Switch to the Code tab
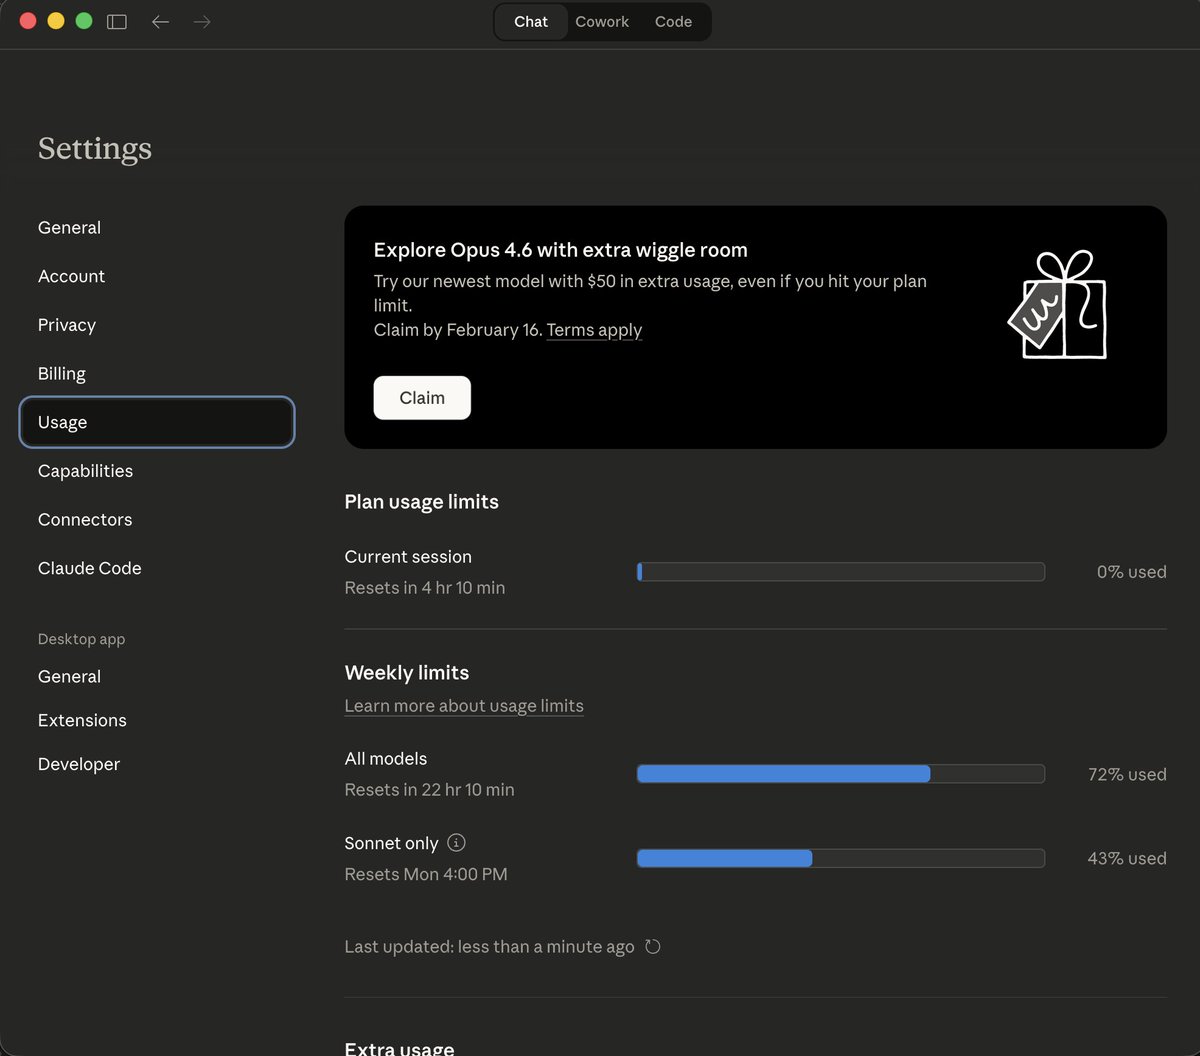This screenshot has height=1056, width=1200. 673,21
